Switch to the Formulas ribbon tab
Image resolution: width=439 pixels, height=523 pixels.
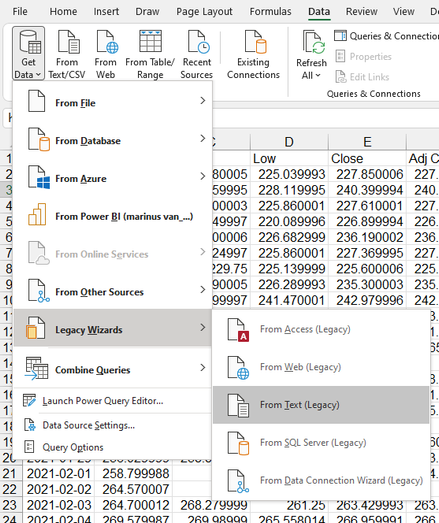point(270,11)
